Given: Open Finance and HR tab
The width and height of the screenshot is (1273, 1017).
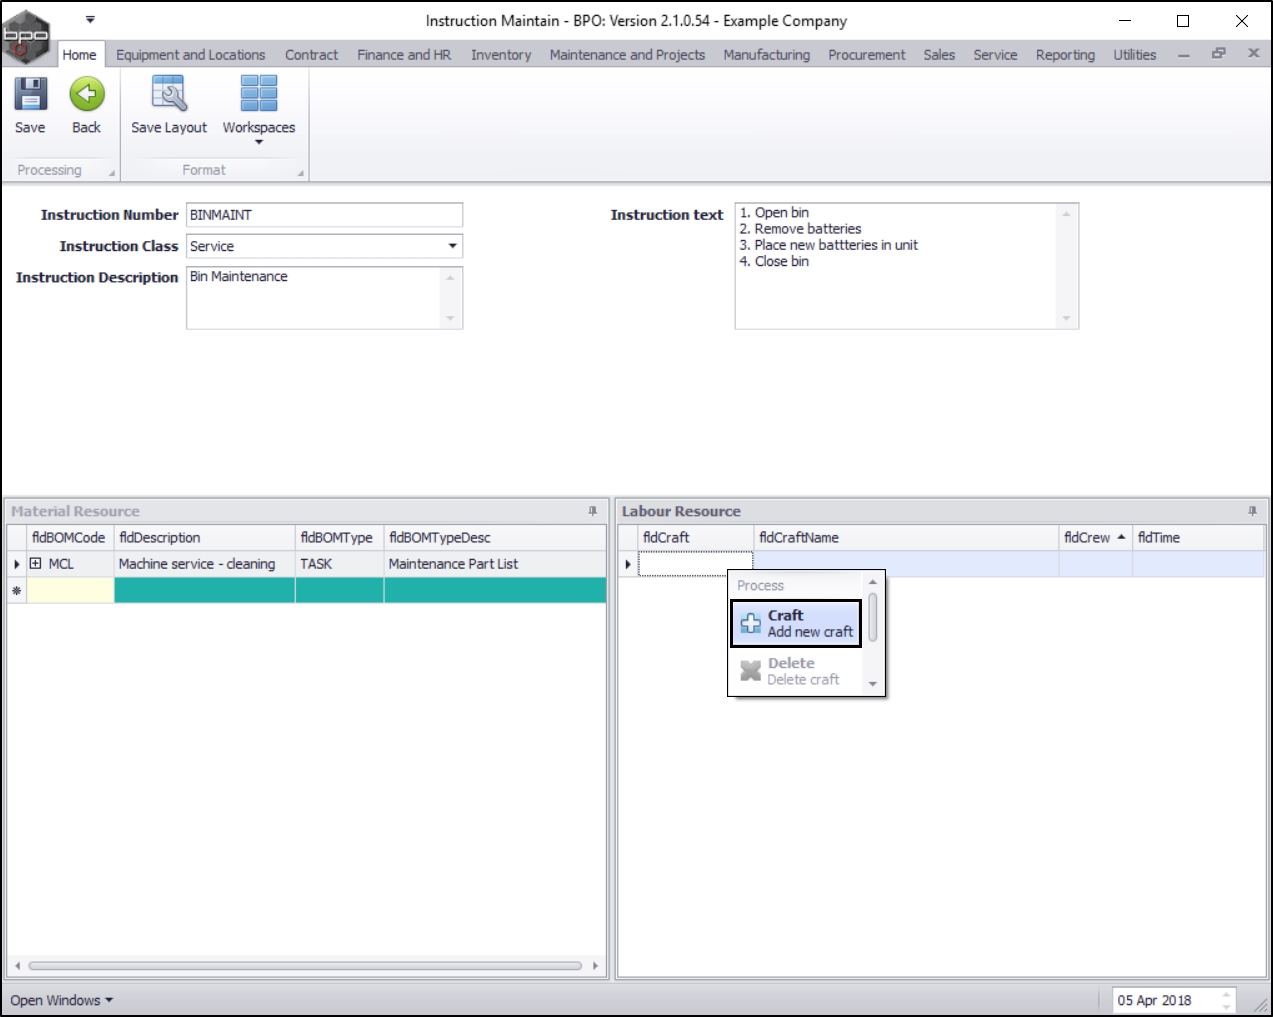Looking at the screenshot, I should pos(404,55).
